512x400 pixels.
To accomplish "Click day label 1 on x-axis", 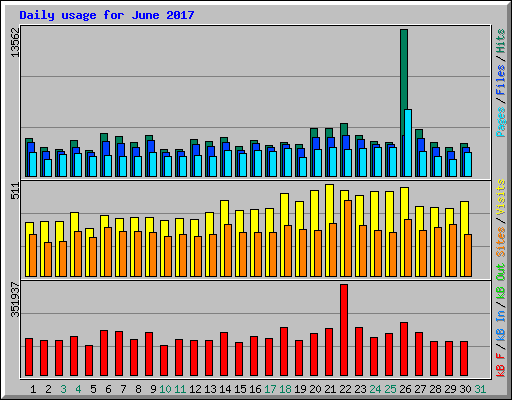I will (33, 389).
